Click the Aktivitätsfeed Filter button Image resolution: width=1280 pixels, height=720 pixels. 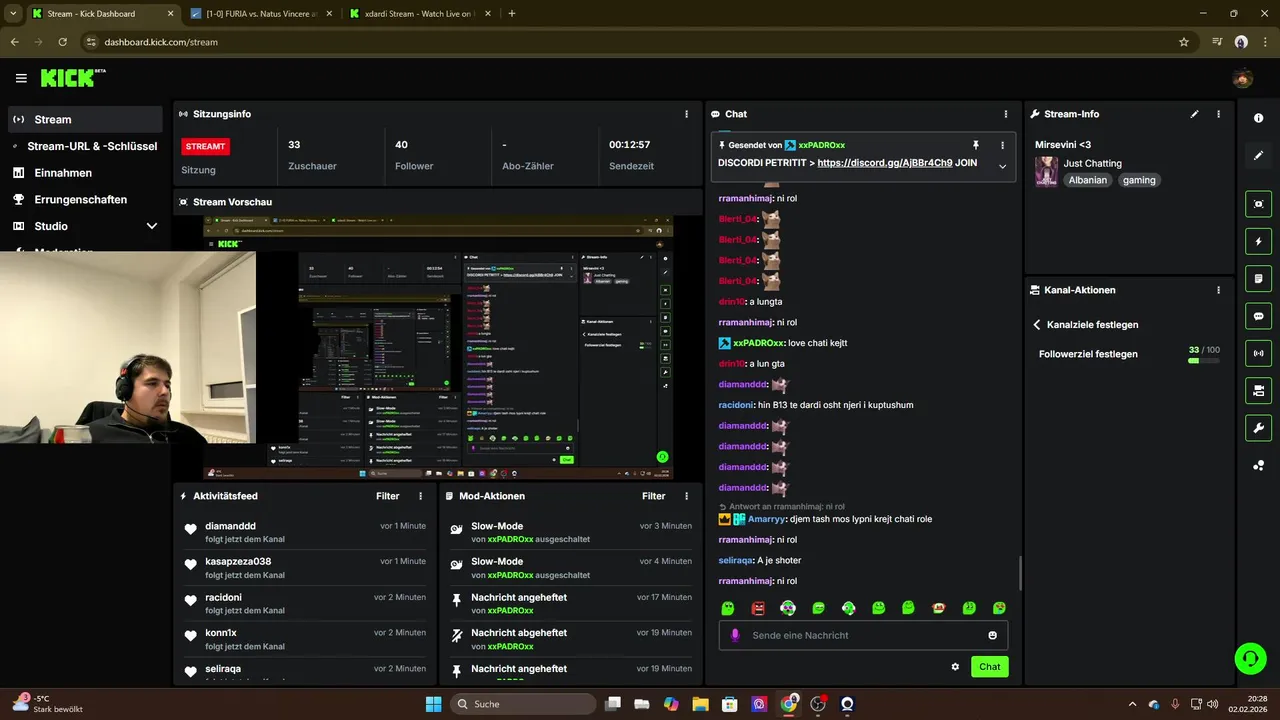pyautogui.click(x=388, y=496)
